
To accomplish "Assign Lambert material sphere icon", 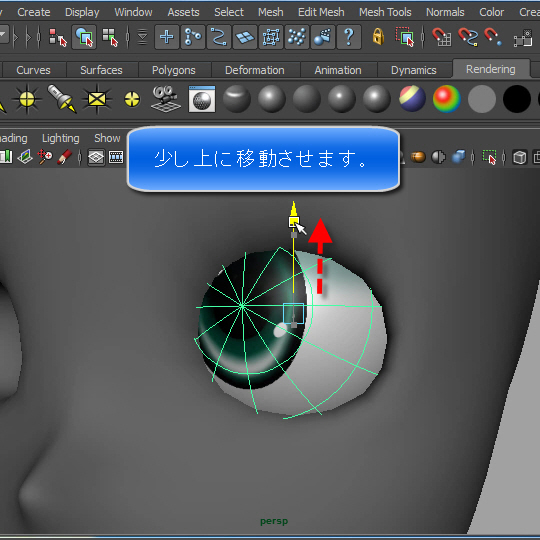I will click(x=307, y=99).
